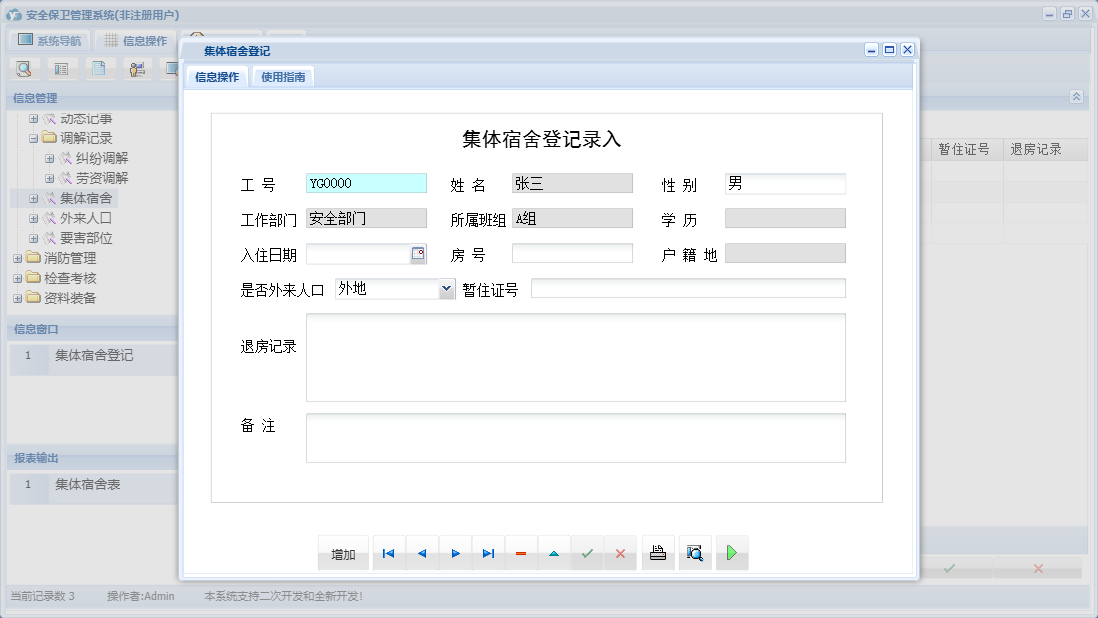Click the green run arrow icon
Image resolution: width=1098 pixels, height=618 pixels.
click(731, 551)
